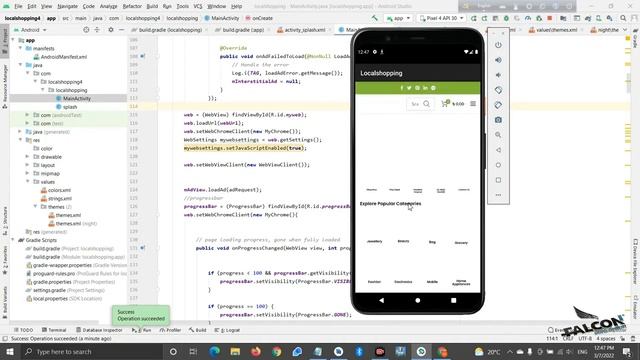Open the Android project view dropdown
The image size is (640, 360).
(30, 30)
